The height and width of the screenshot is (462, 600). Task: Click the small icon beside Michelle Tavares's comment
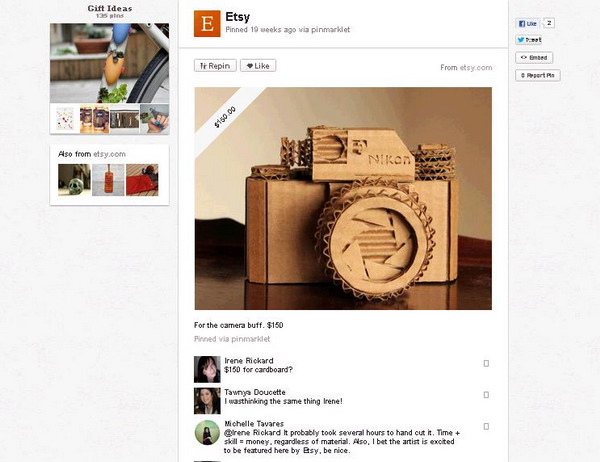[486, 426]
